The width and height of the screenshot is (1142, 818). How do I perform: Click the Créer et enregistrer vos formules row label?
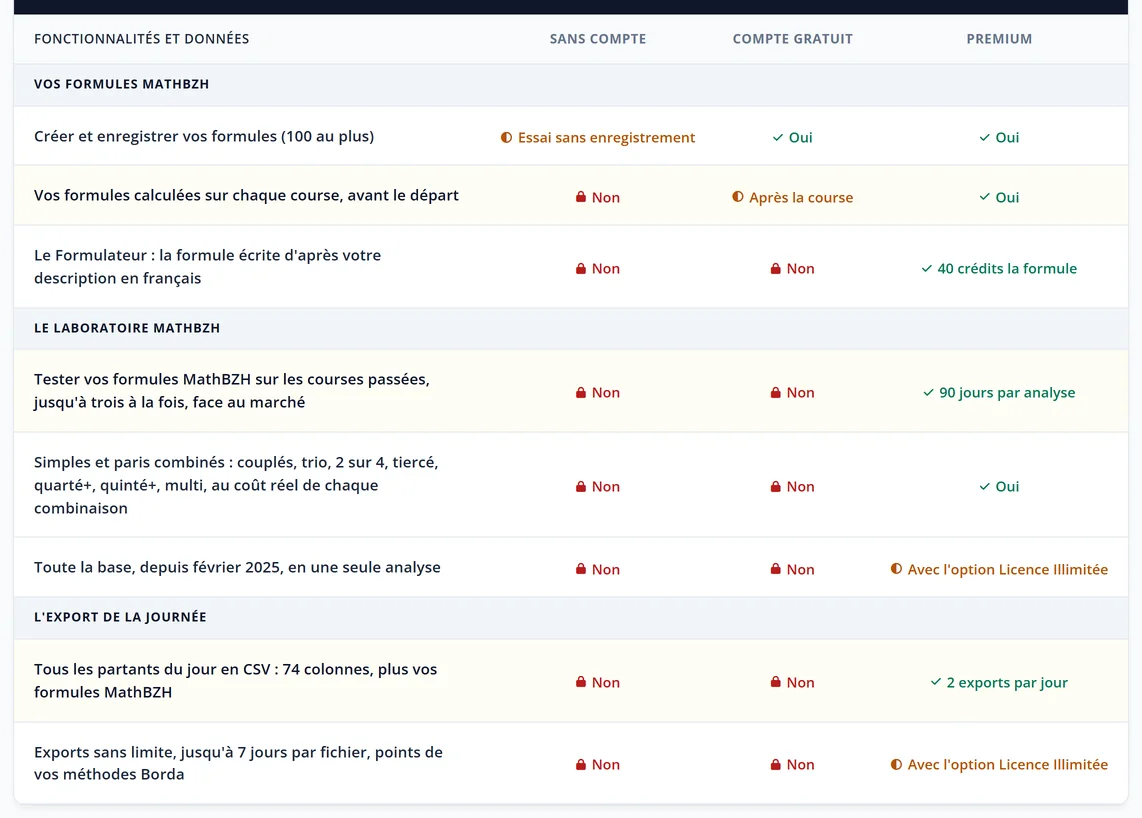(x=204, y=136)
